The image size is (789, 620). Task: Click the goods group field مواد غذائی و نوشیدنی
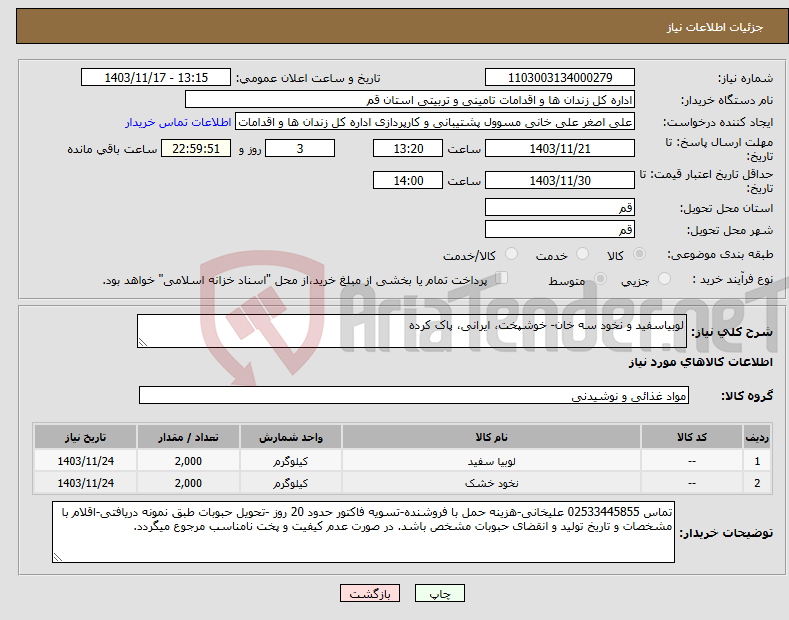[414, 396]
